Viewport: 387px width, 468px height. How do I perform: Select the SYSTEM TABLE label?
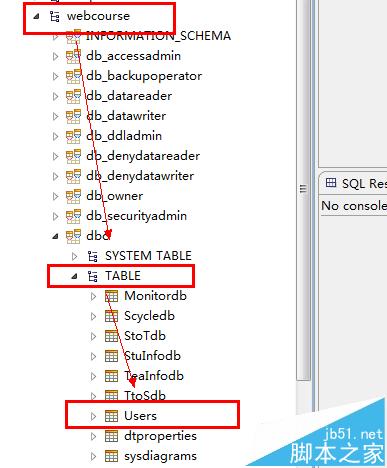pos(148,256)
